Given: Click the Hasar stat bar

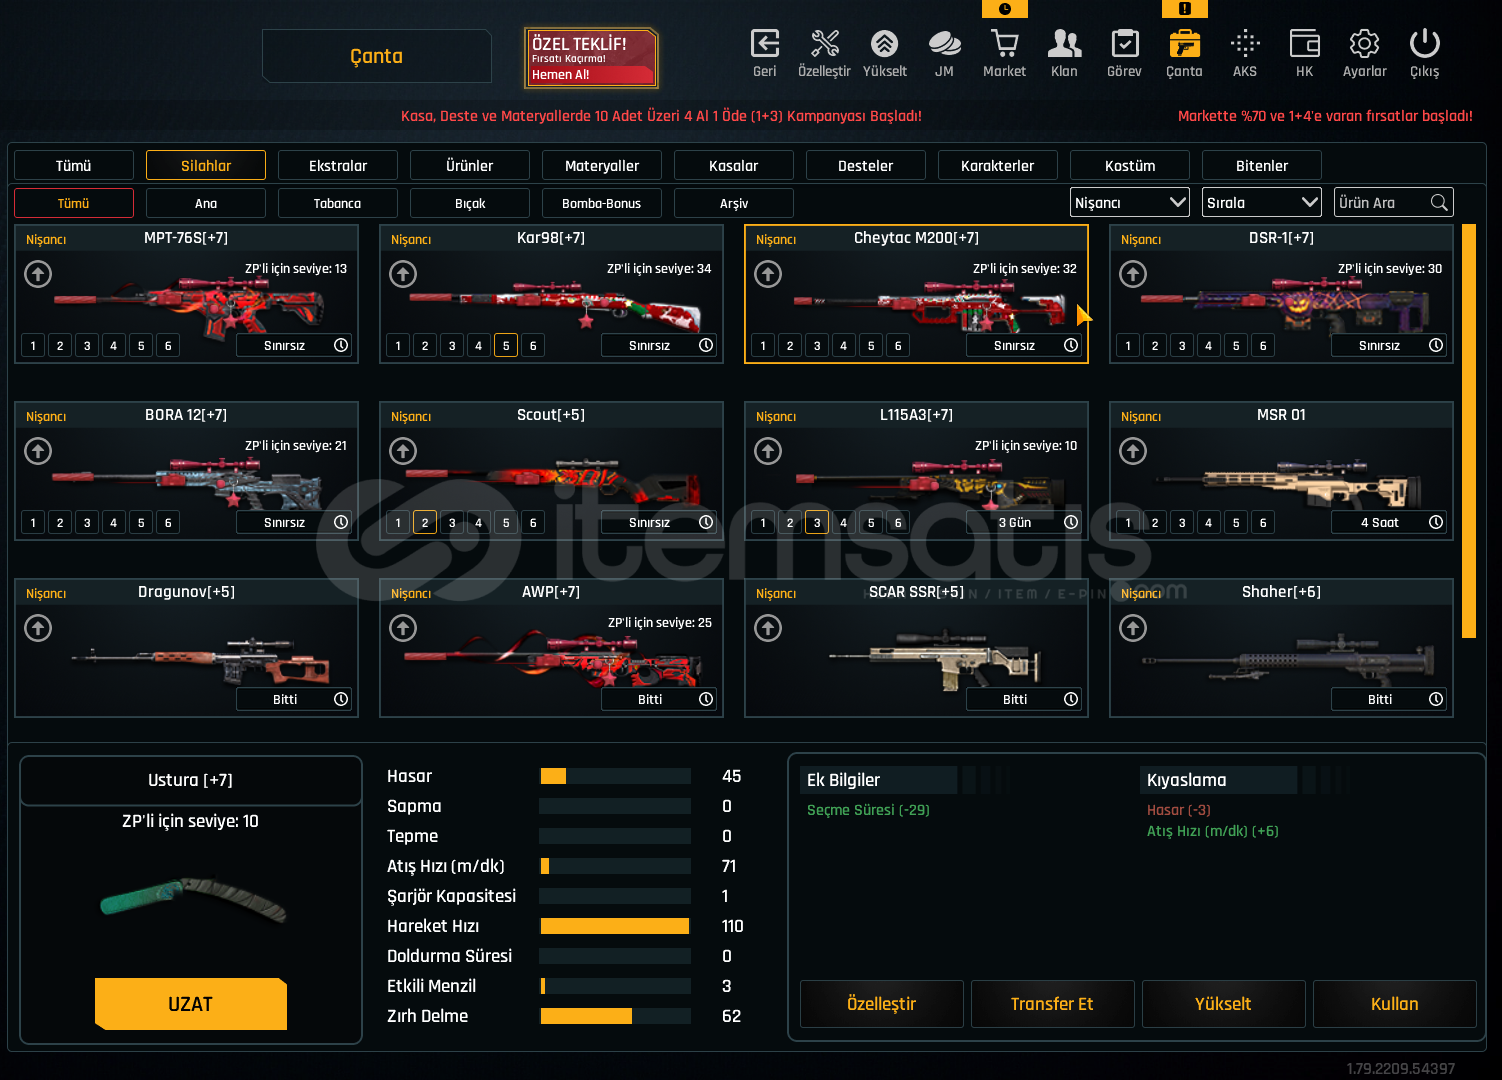Looking at the screenshot, I should [x=615, y=776].
